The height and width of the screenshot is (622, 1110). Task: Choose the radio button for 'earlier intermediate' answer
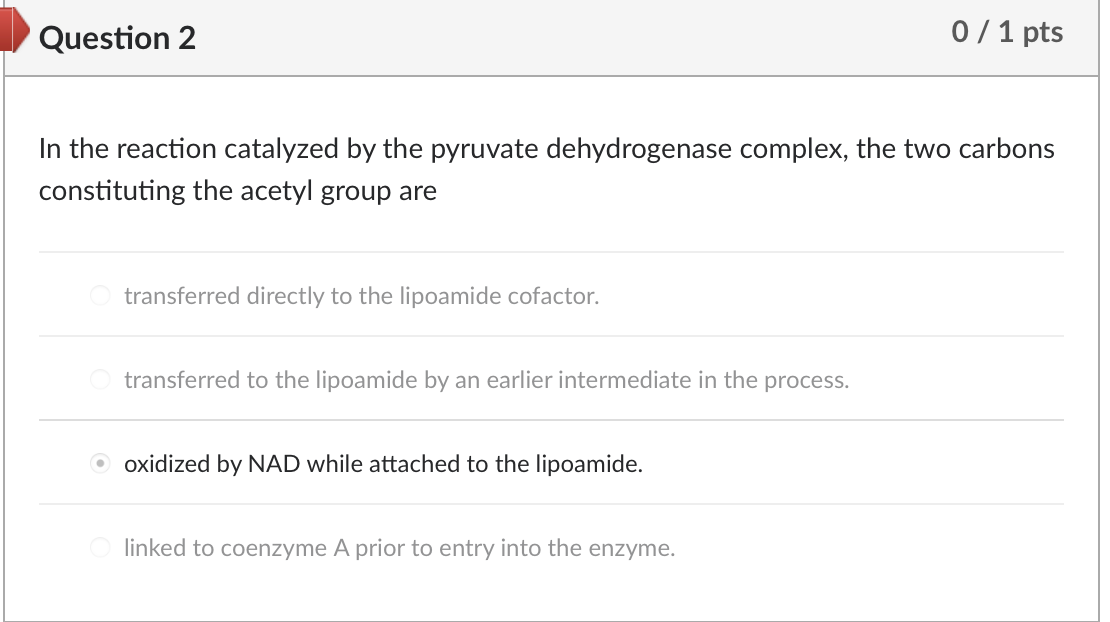(100, 380)
